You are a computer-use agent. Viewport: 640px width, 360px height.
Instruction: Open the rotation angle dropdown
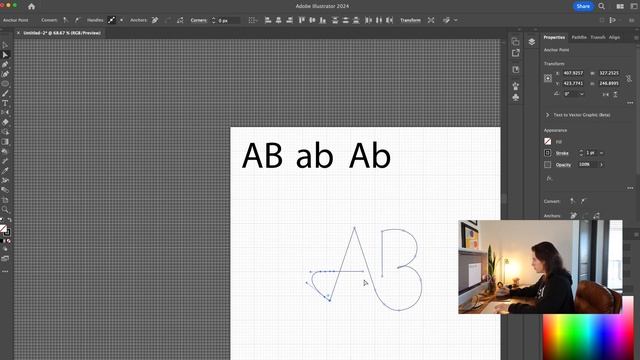[x=582, y=94]
